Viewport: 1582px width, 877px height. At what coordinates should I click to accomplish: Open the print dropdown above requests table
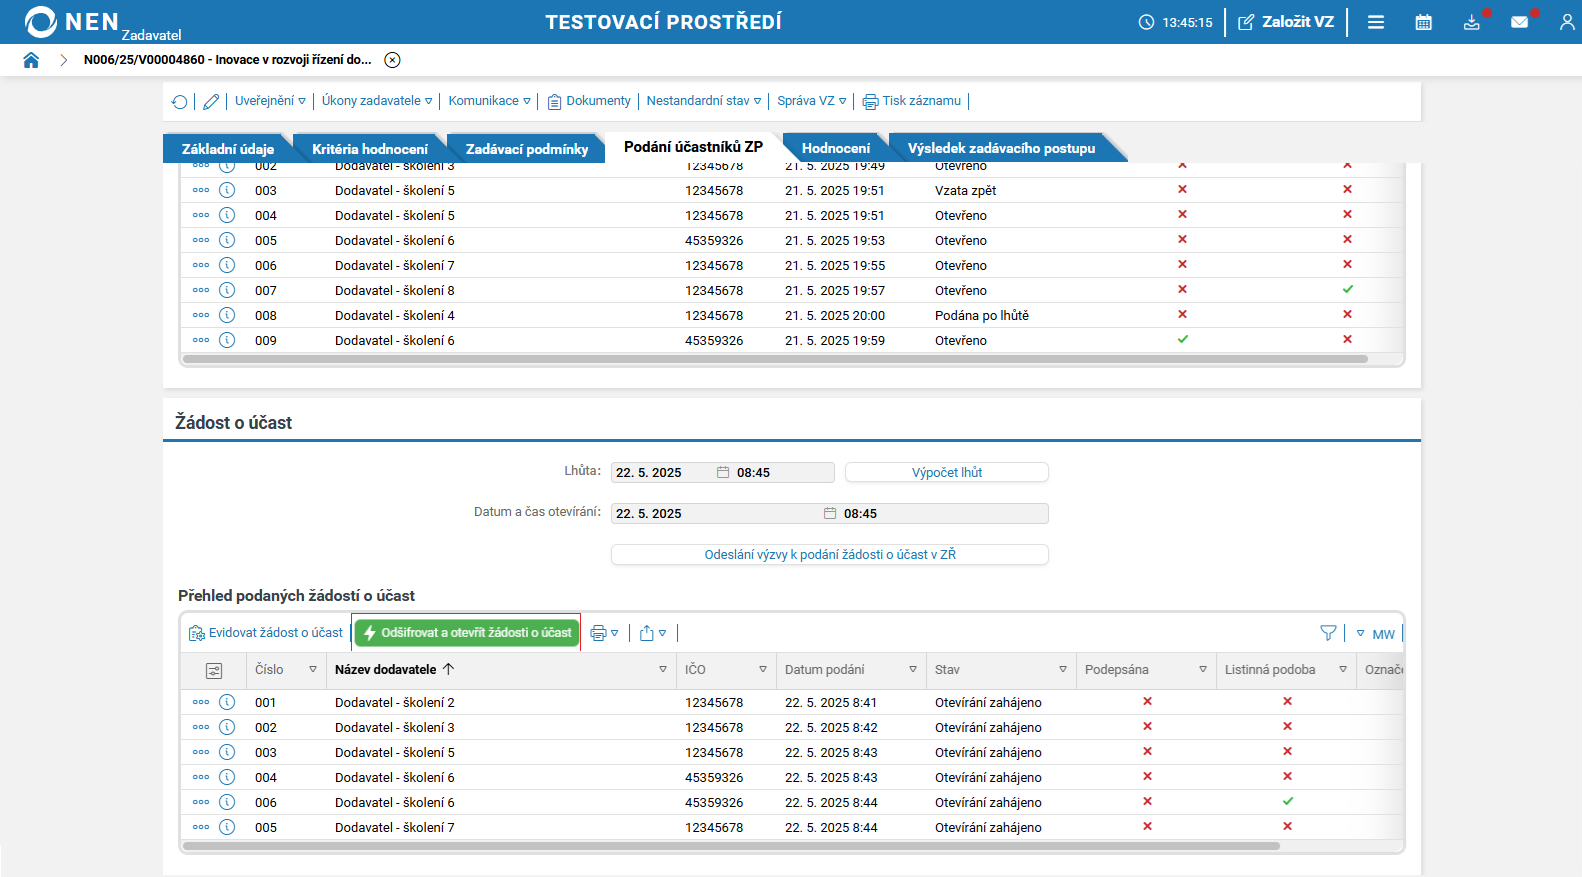604,633
